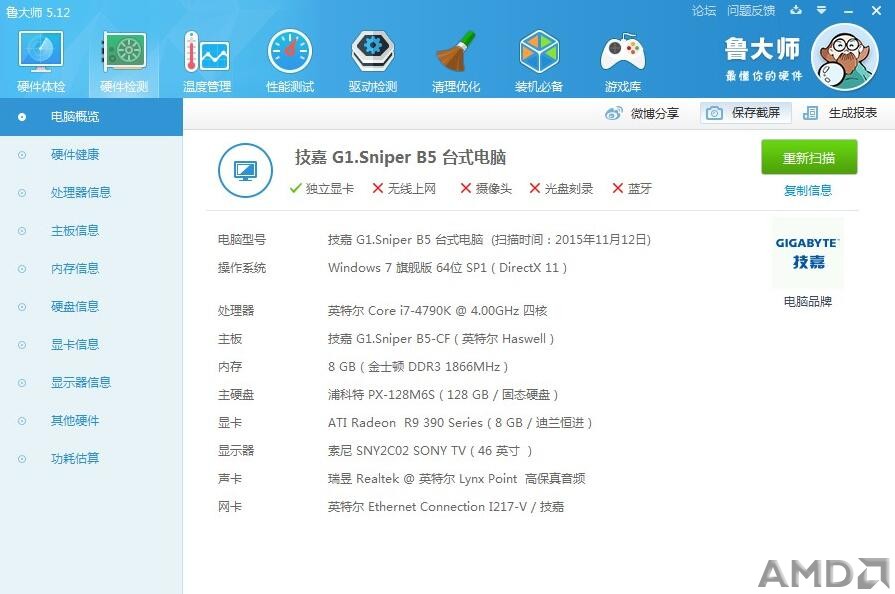The height and width of the screenshot is (594, 895).
Task: Click disk value 浦科特 PX-128M6S
Action: click(443, 395)
